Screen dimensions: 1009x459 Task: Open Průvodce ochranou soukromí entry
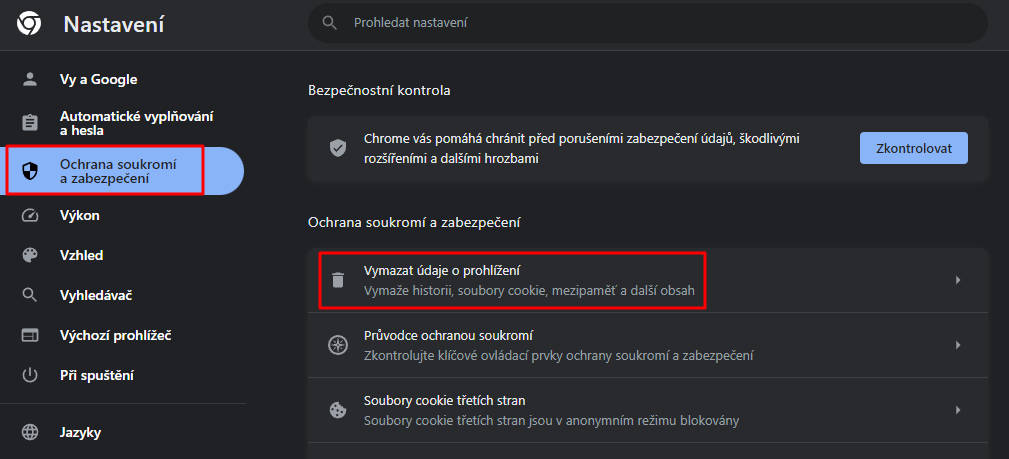click(647, 345)
